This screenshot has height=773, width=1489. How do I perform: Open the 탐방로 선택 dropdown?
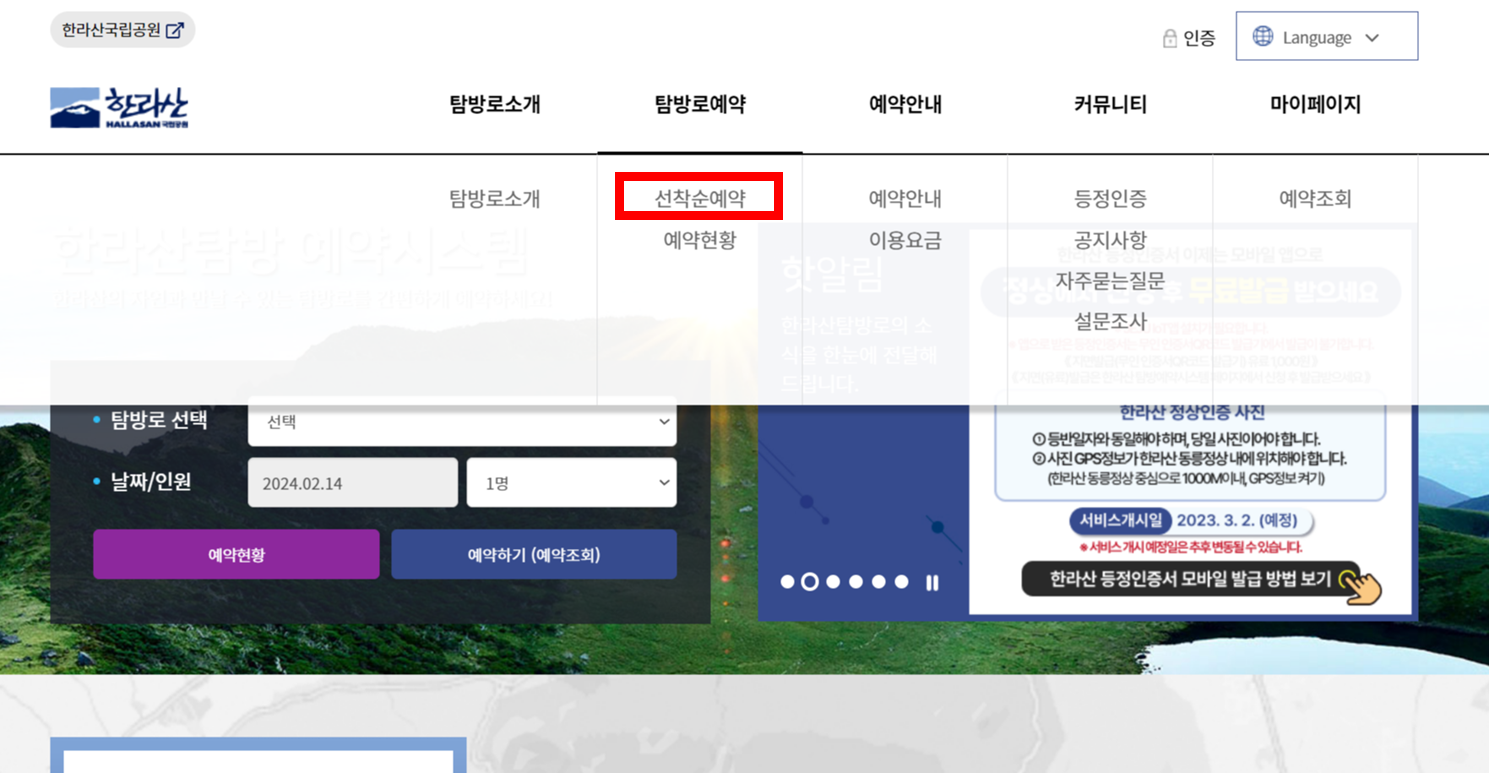(462, 422)
